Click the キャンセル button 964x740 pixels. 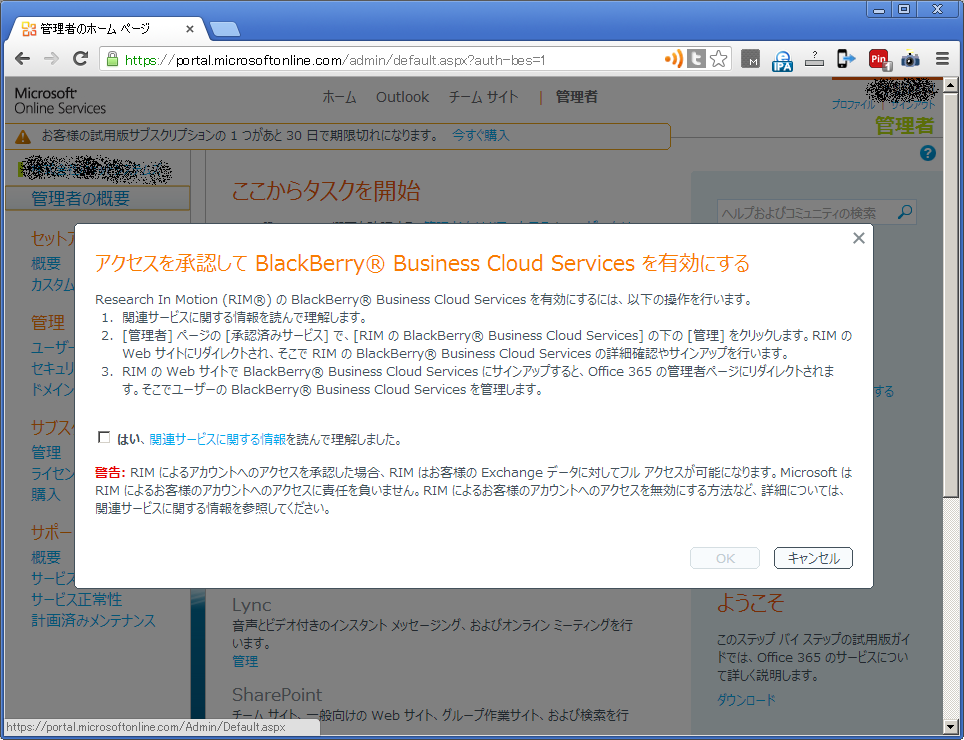coord(813,558)
